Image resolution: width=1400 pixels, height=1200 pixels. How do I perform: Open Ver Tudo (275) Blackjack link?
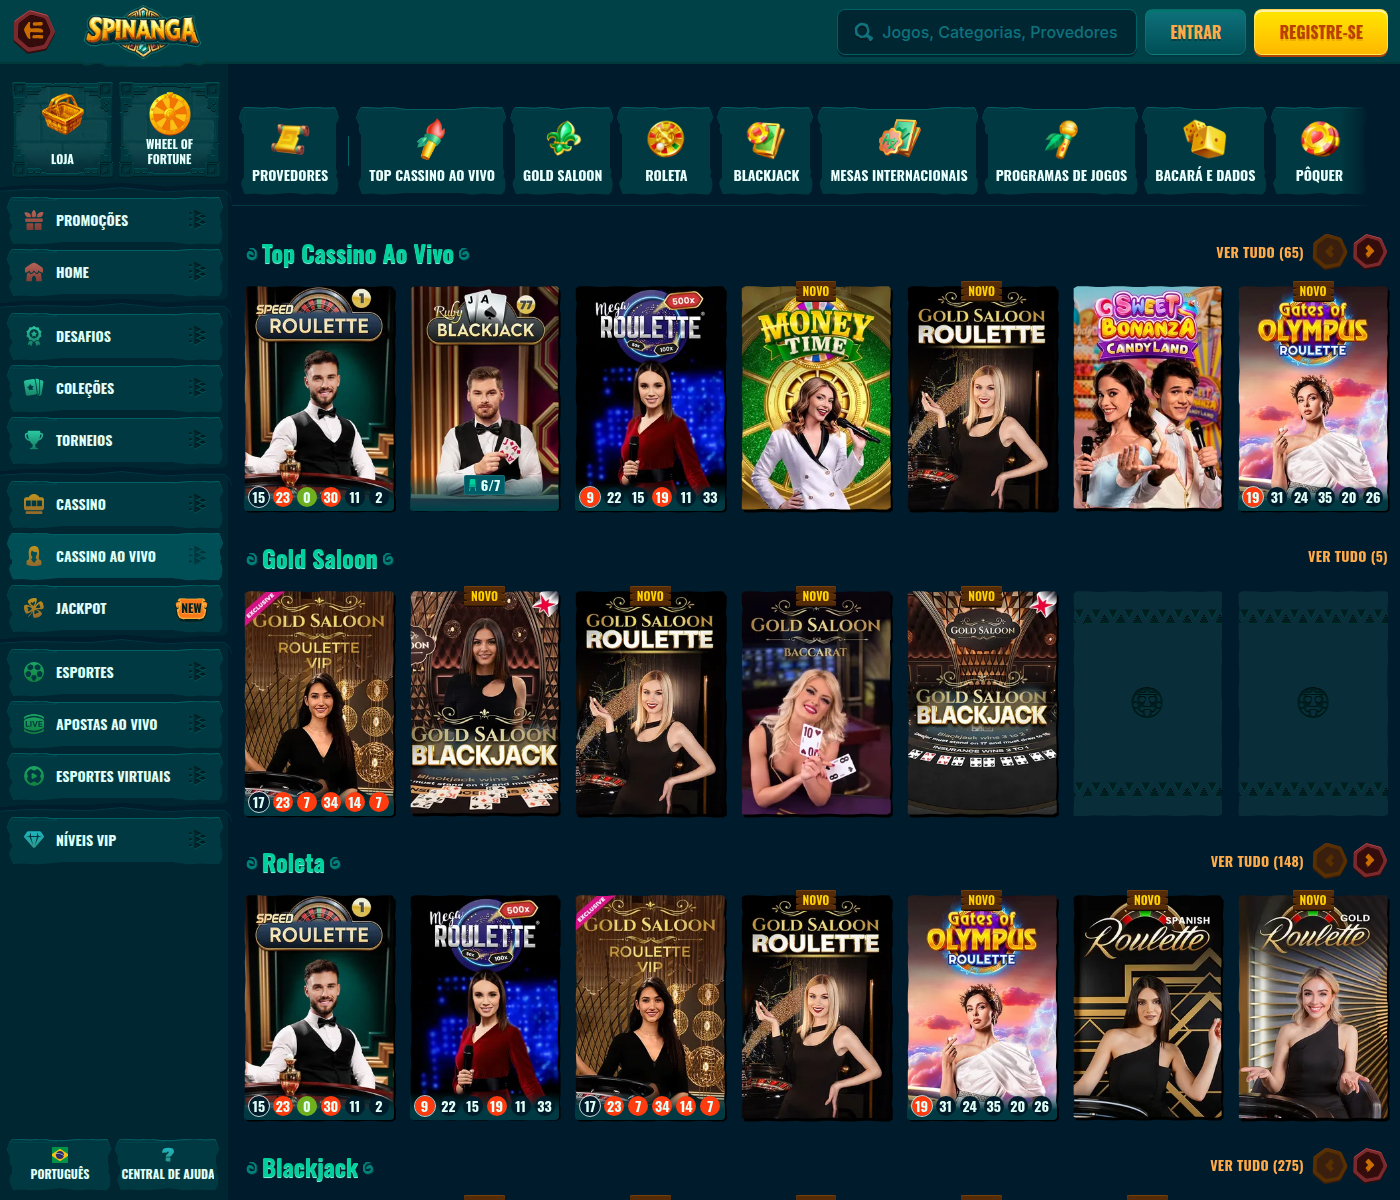1257,1165
